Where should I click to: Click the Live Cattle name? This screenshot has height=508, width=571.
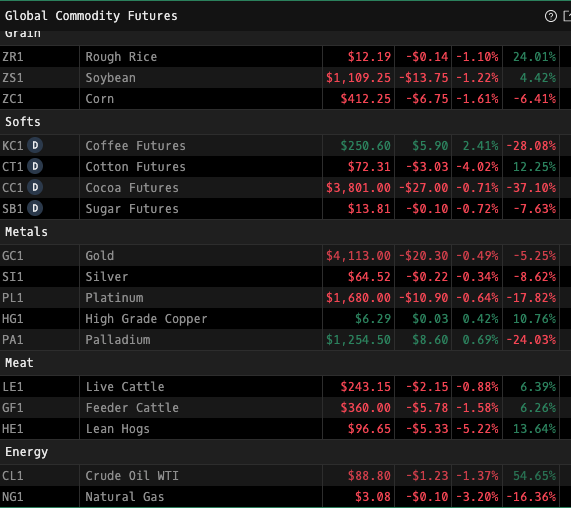125,386
